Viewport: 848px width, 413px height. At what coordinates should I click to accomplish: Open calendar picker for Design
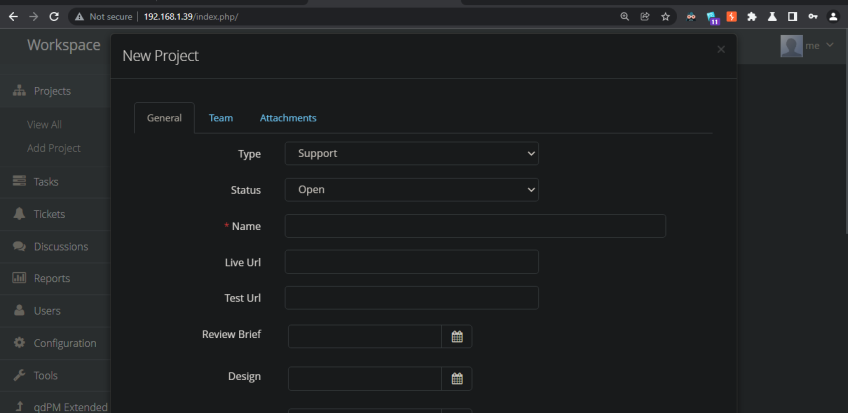point(457,378)
